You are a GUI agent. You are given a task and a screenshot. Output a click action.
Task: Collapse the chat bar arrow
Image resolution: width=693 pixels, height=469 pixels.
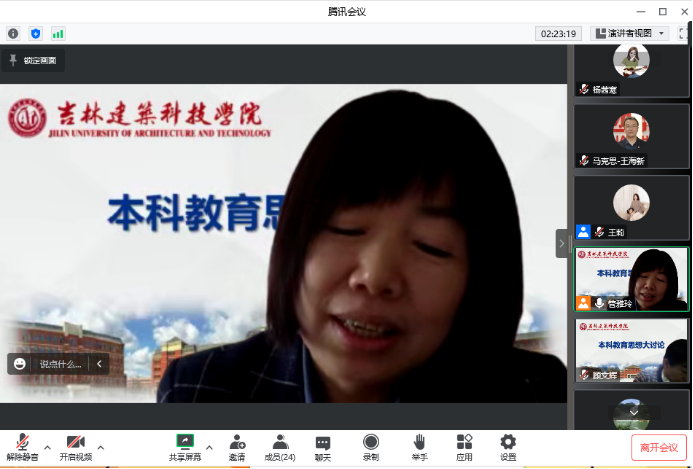coord(99,364)
